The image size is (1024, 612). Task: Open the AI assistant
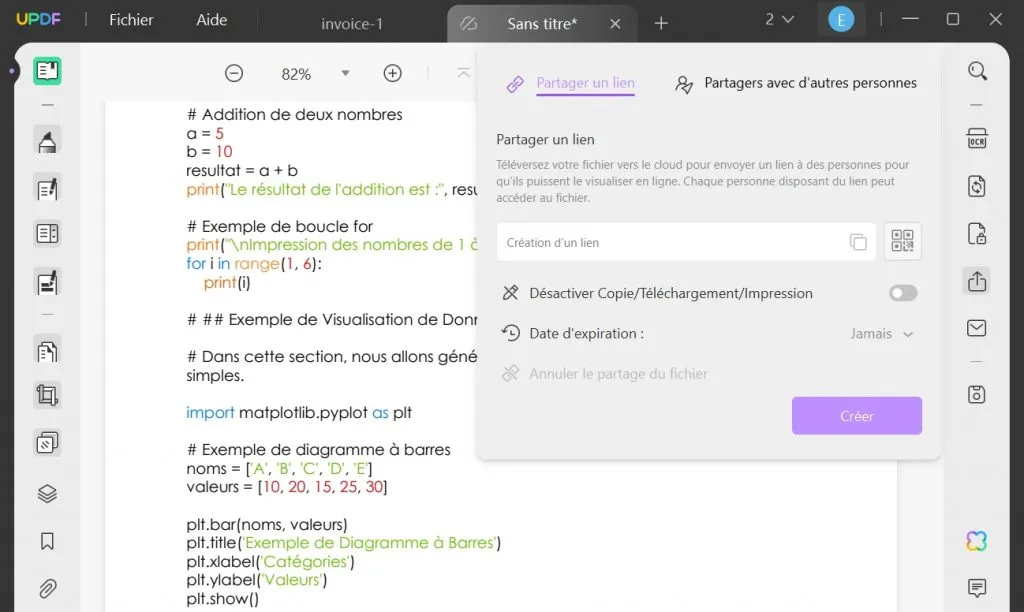pyautogui.click(x=977, y=540)
